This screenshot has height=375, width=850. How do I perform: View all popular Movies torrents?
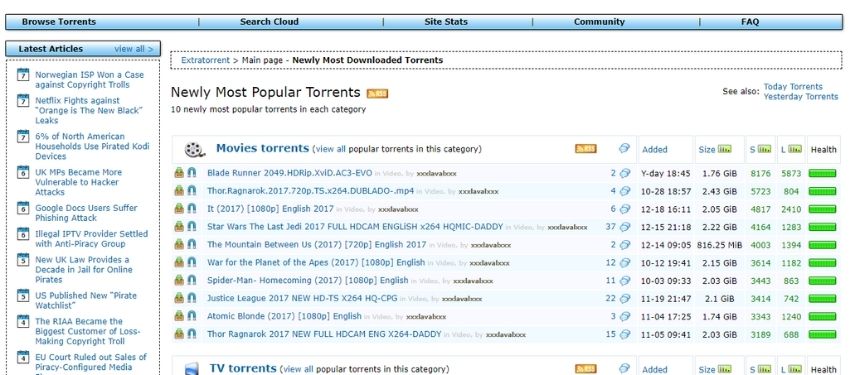coord(330,149)
